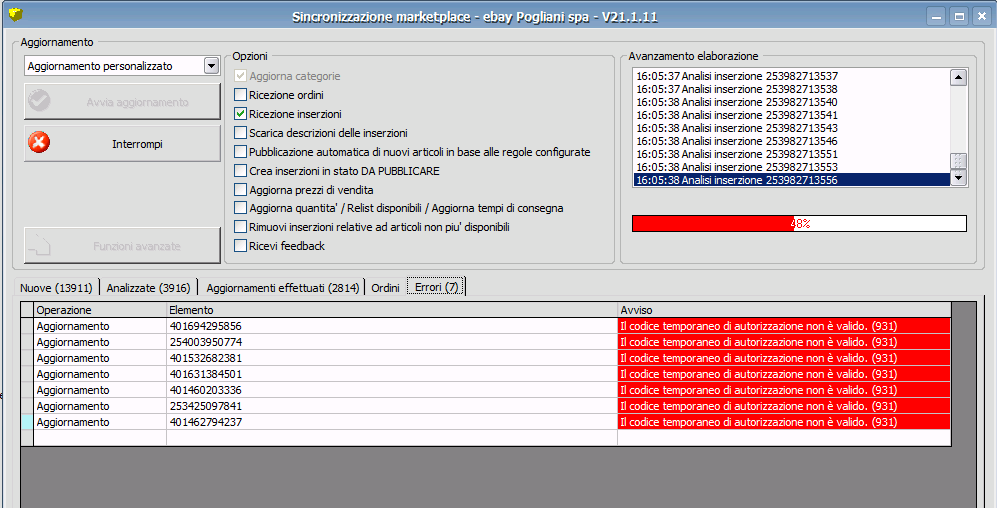Click the greyed checkmark Avvia aggiornamento icon

pos(39,100)
